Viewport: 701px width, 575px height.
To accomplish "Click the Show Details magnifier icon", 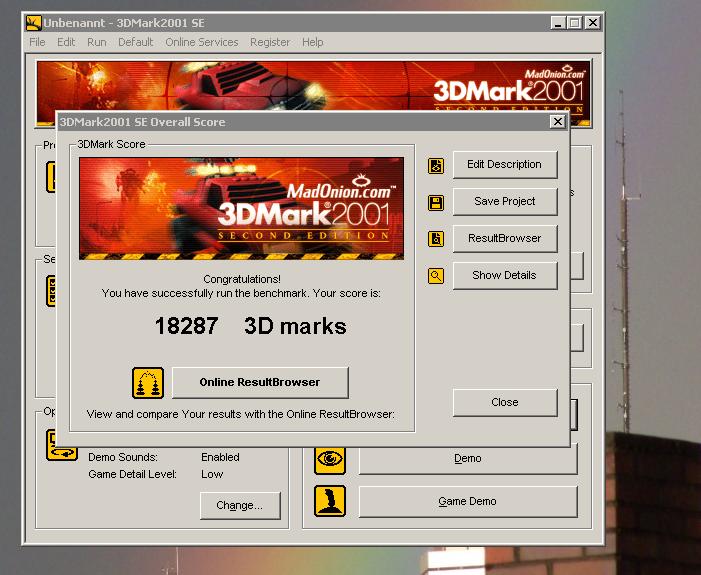I will coord(436,276).
